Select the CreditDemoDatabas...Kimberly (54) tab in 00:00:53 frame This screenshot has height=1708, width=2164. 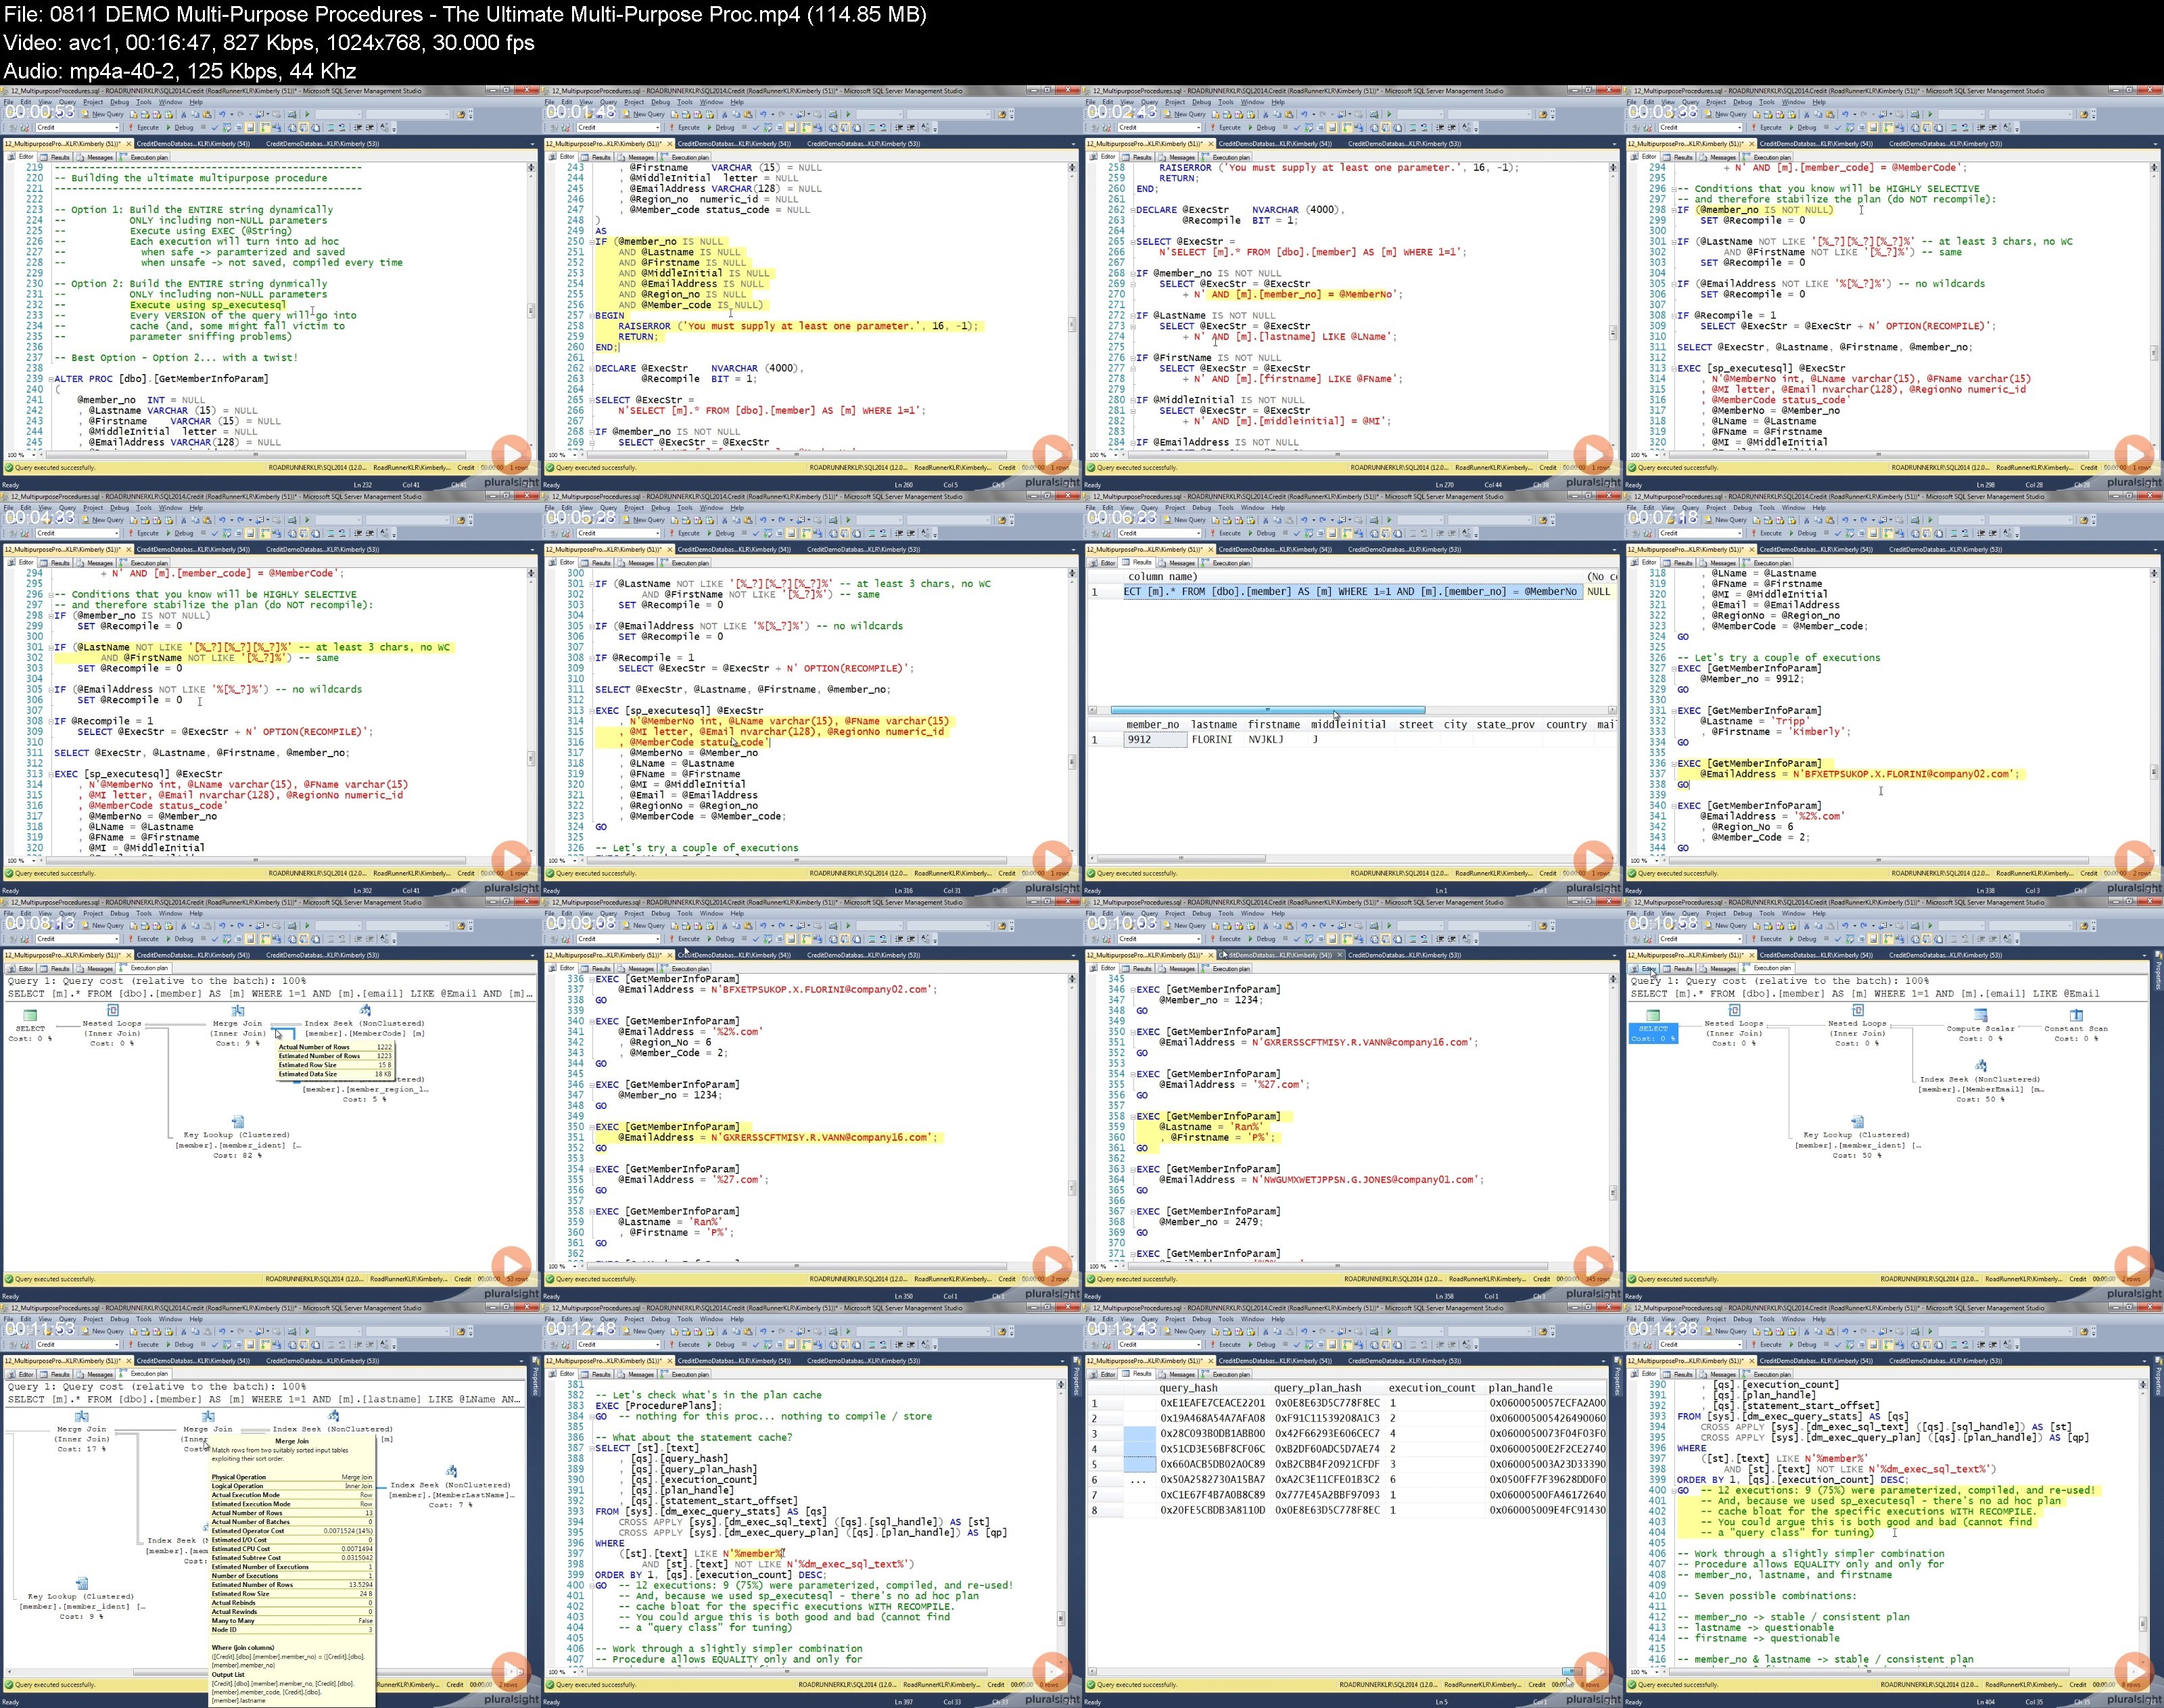click(x=193, y=144)
